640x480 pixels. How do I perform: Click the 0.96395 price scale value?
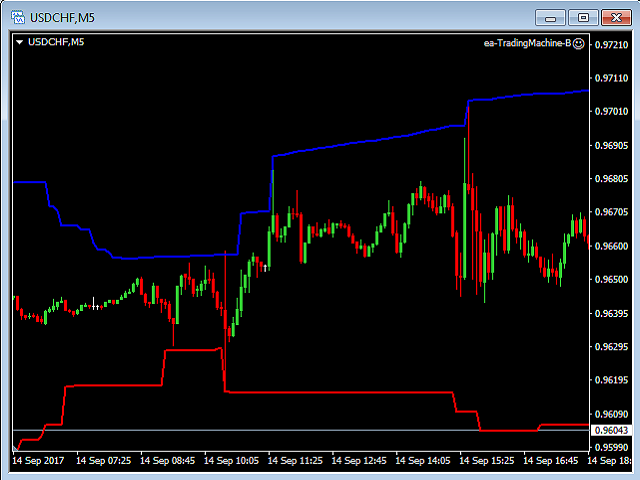click(x=611, y=313)
